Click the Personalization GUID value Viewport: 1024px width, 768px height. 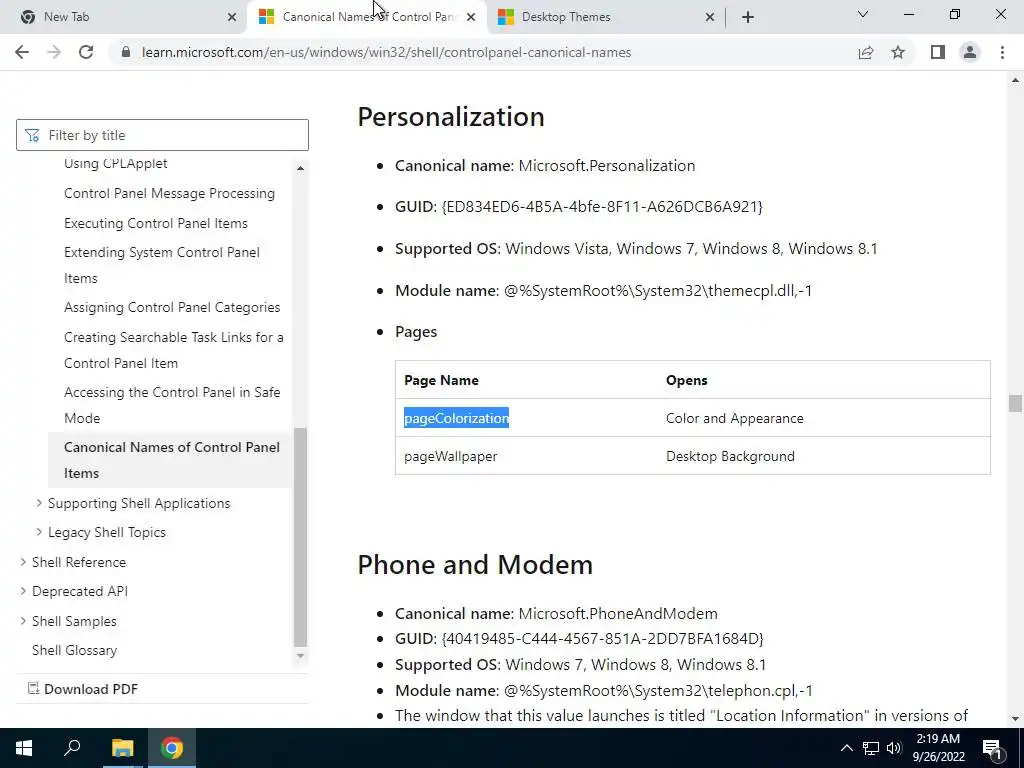(602, 206)
